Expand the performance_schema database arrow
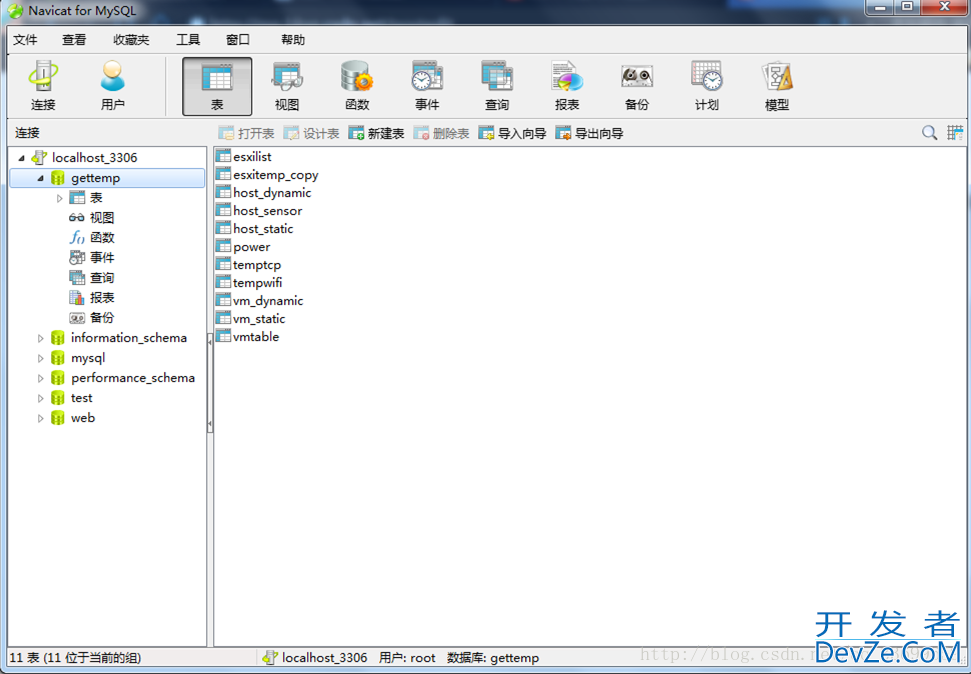The height and width of the screenshot is (674, 971). 40,378
